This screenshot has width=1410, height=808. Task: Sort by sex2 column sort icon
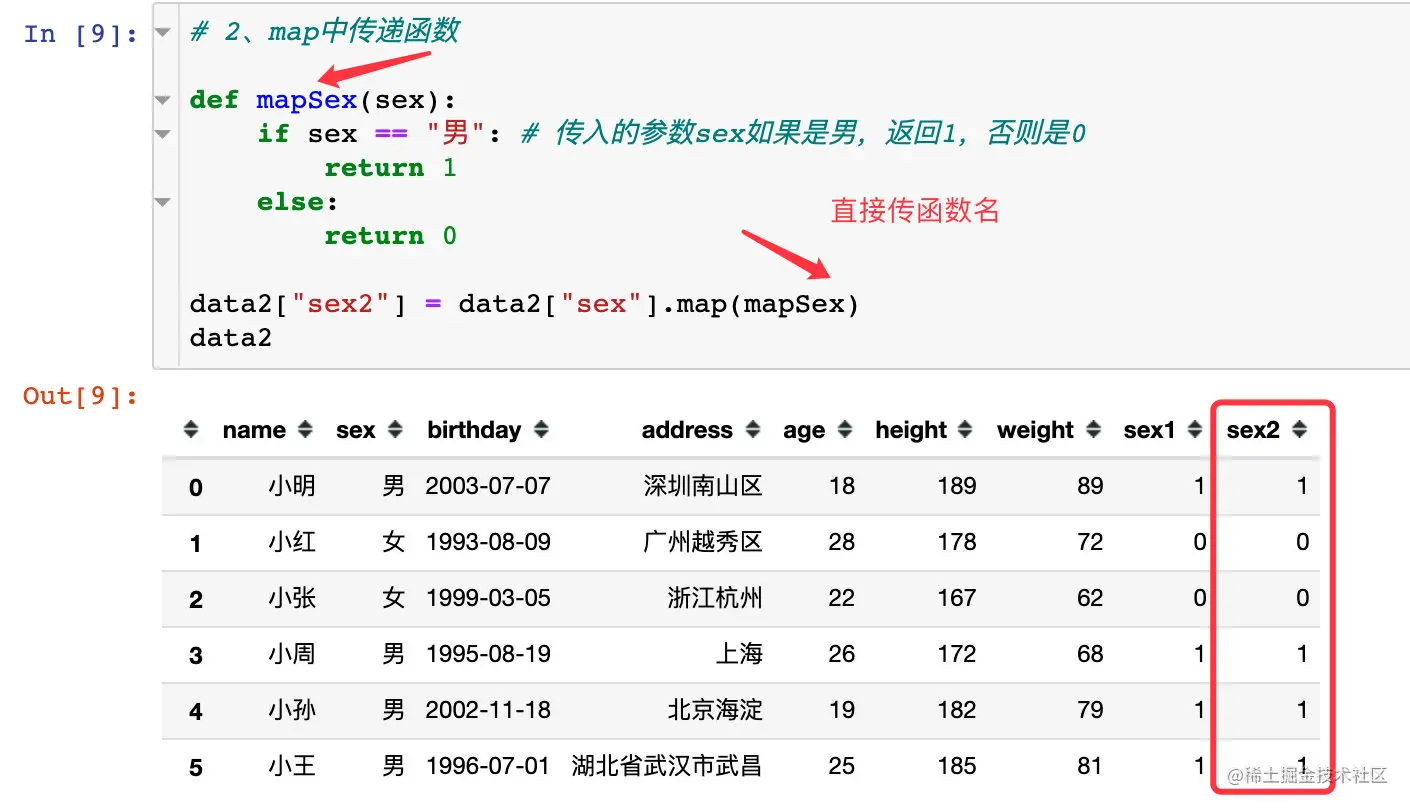pos(1299,430)
